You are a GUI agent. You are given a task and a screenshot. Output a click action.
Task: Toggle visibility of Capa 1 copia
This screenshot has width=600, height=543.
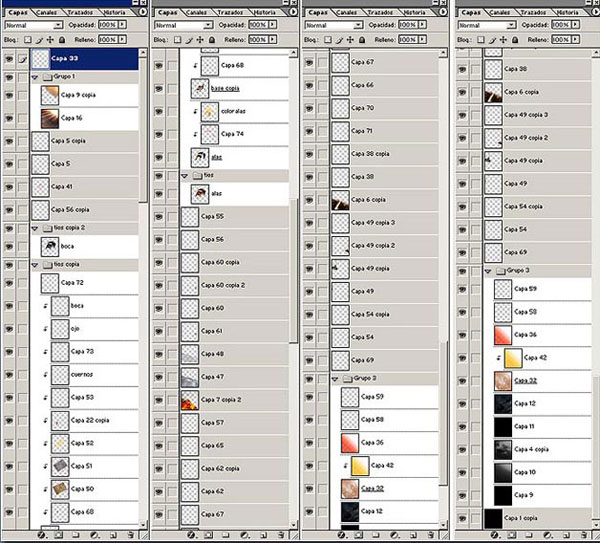tap(462, 518)
